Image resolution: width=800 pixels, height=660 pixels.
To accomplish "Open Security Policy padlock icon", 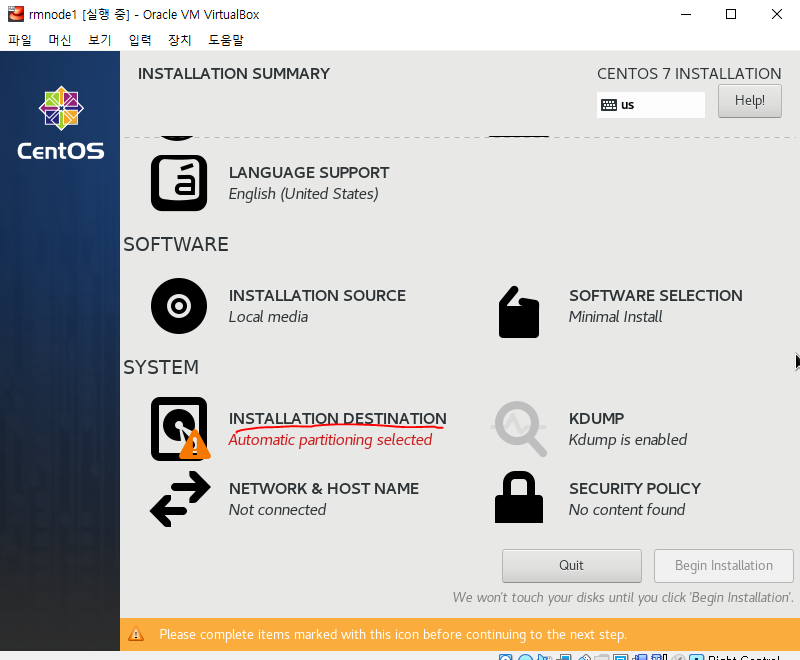I will pyautogui.click(x=519, y=497).
